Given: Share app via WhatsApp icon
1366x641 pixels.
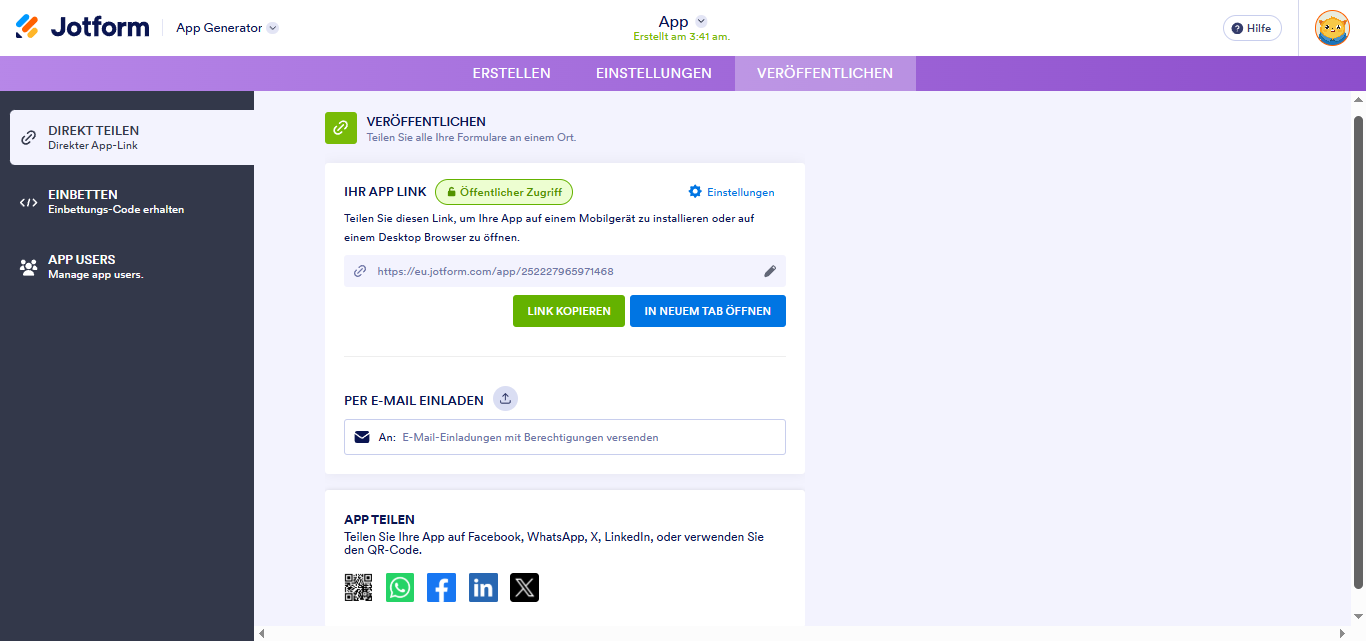Looking at the screenshot, I should pos(400,587).
